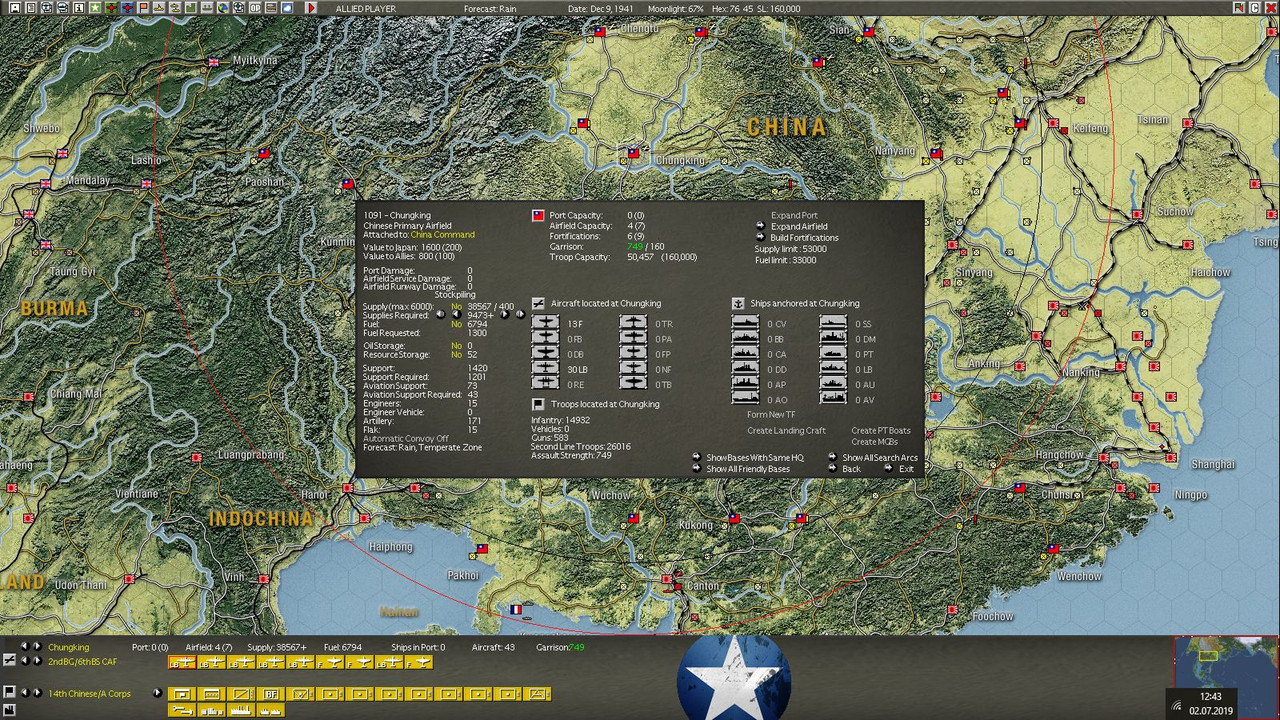Screen dimensions: 1280x720
Task: Click the carrier (0 CV) ship icon
Action: tap(746, 323)
